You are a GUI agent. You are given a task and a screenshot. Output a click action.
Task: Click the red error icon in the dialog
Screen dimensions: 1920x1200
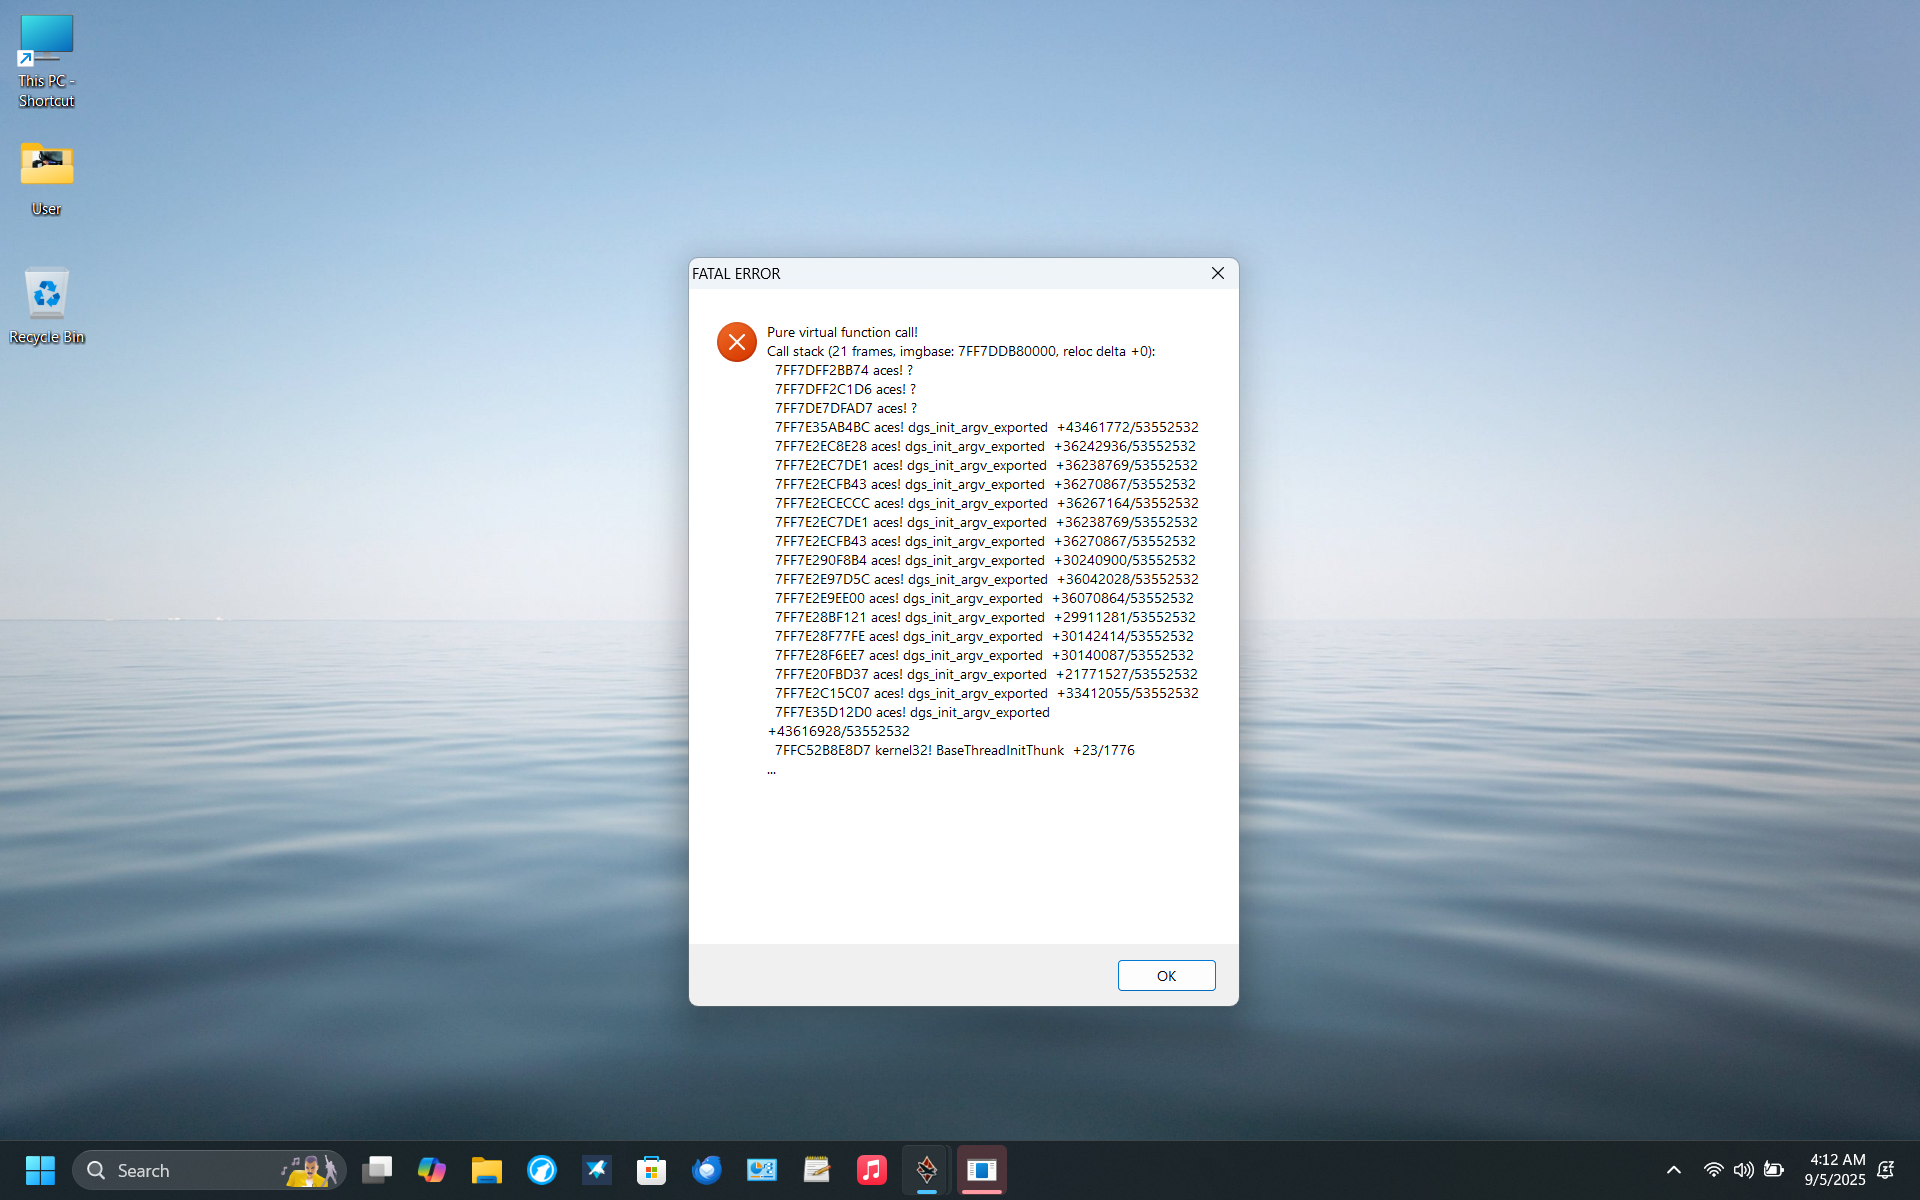tap(737, 342)
